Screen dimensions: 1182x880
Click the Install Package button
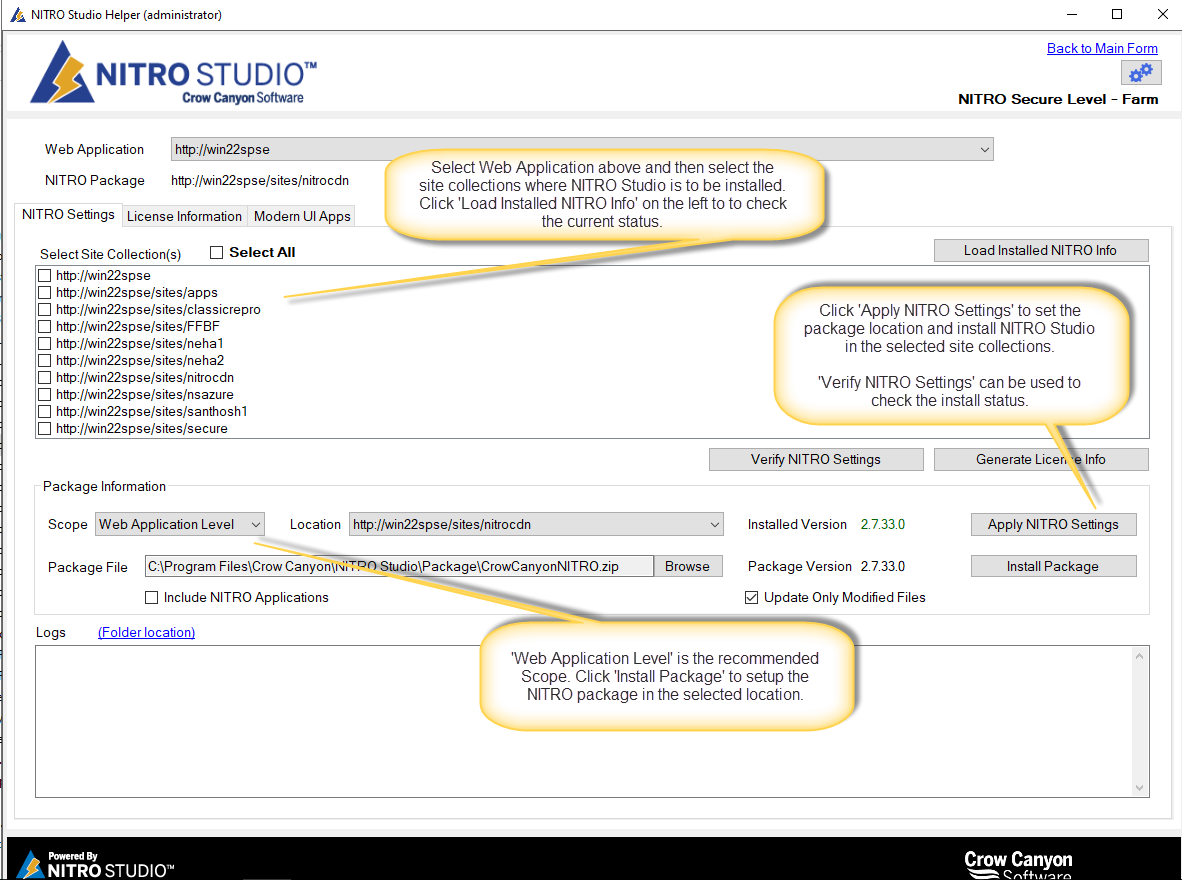coord(1053,566)
